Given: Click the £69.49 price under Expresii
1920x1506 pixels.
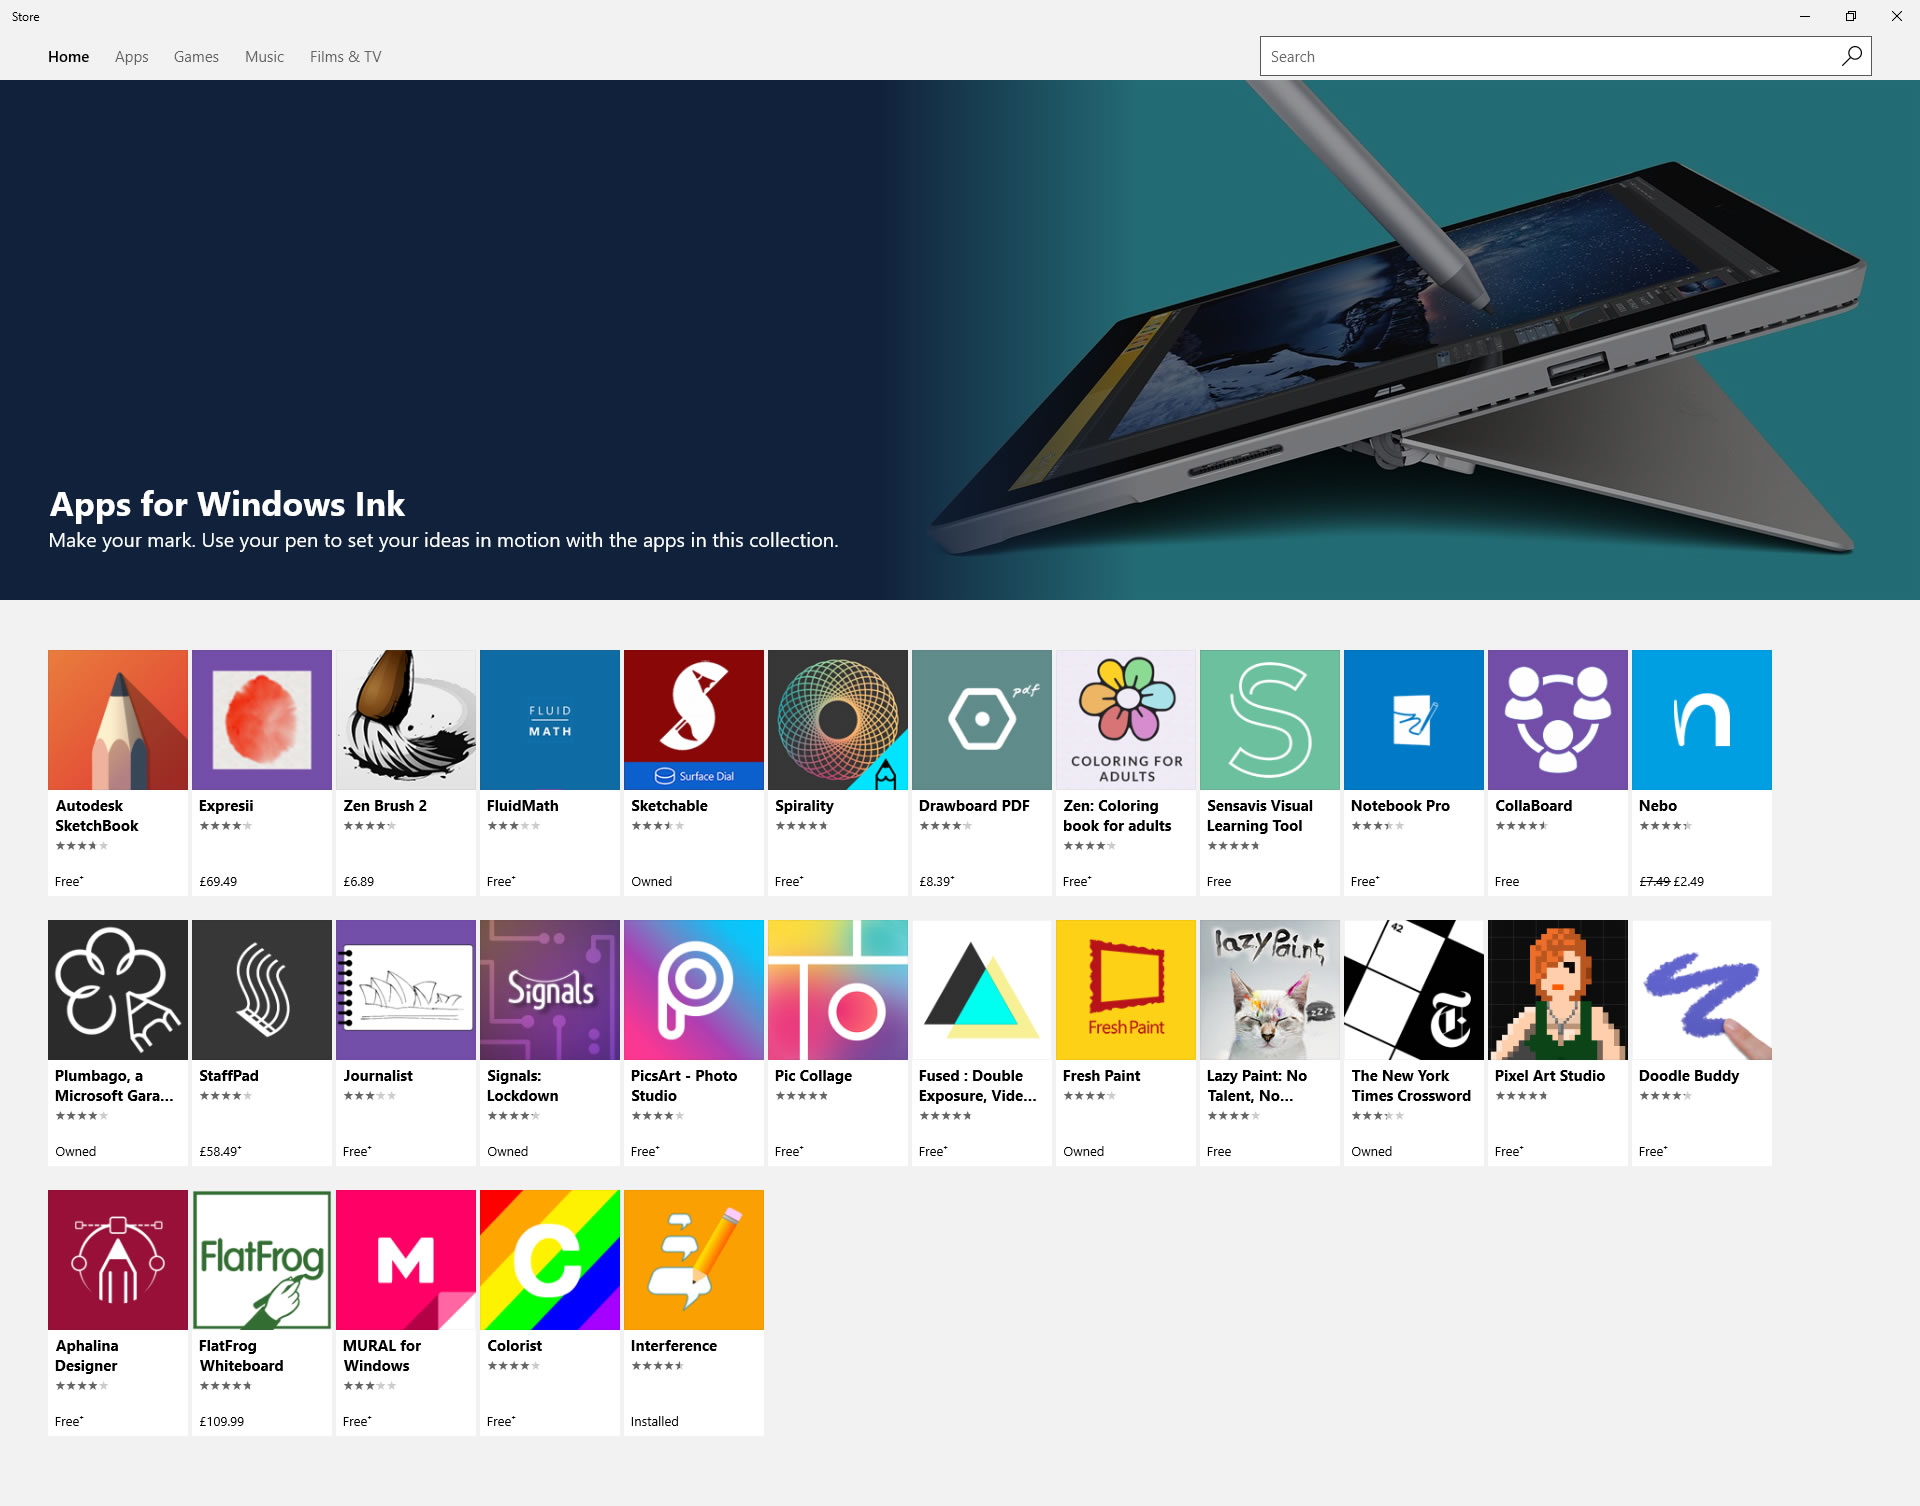Looking at the screenshot, I should click(x=218, y=882).
